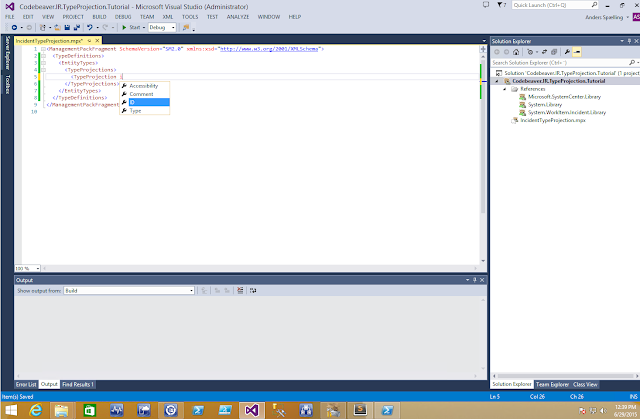Open the w3.org XMLSchema hyperlink
Screen dimensions: 640x419
269,49
